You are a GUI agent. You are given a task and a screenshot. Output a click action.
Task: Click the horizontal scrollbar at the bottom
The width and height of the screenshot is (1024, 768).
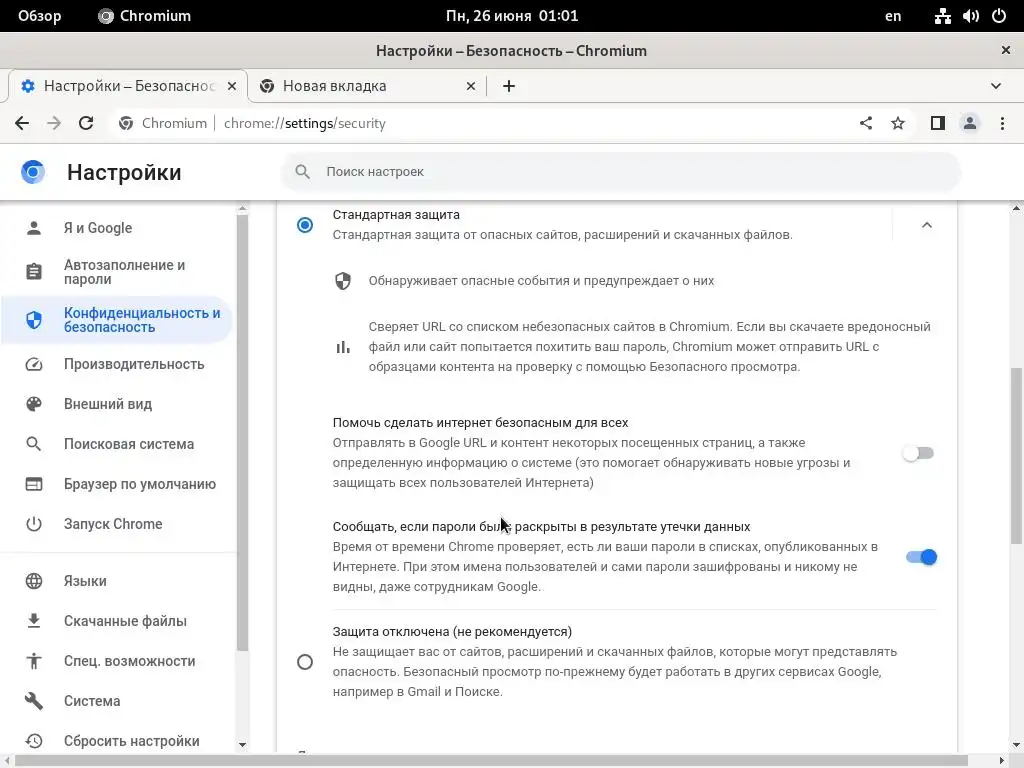[x=491, y=761]
